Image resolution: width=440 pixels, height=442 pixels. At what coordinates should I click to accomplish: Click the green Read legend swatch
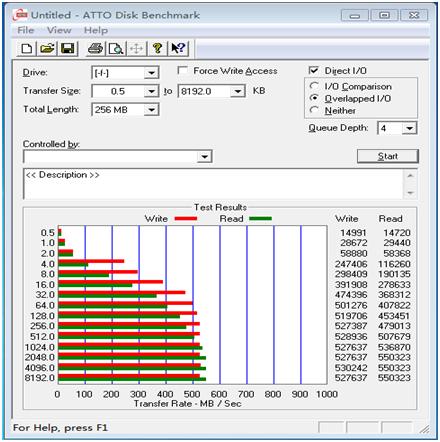(x=260, y=219)
